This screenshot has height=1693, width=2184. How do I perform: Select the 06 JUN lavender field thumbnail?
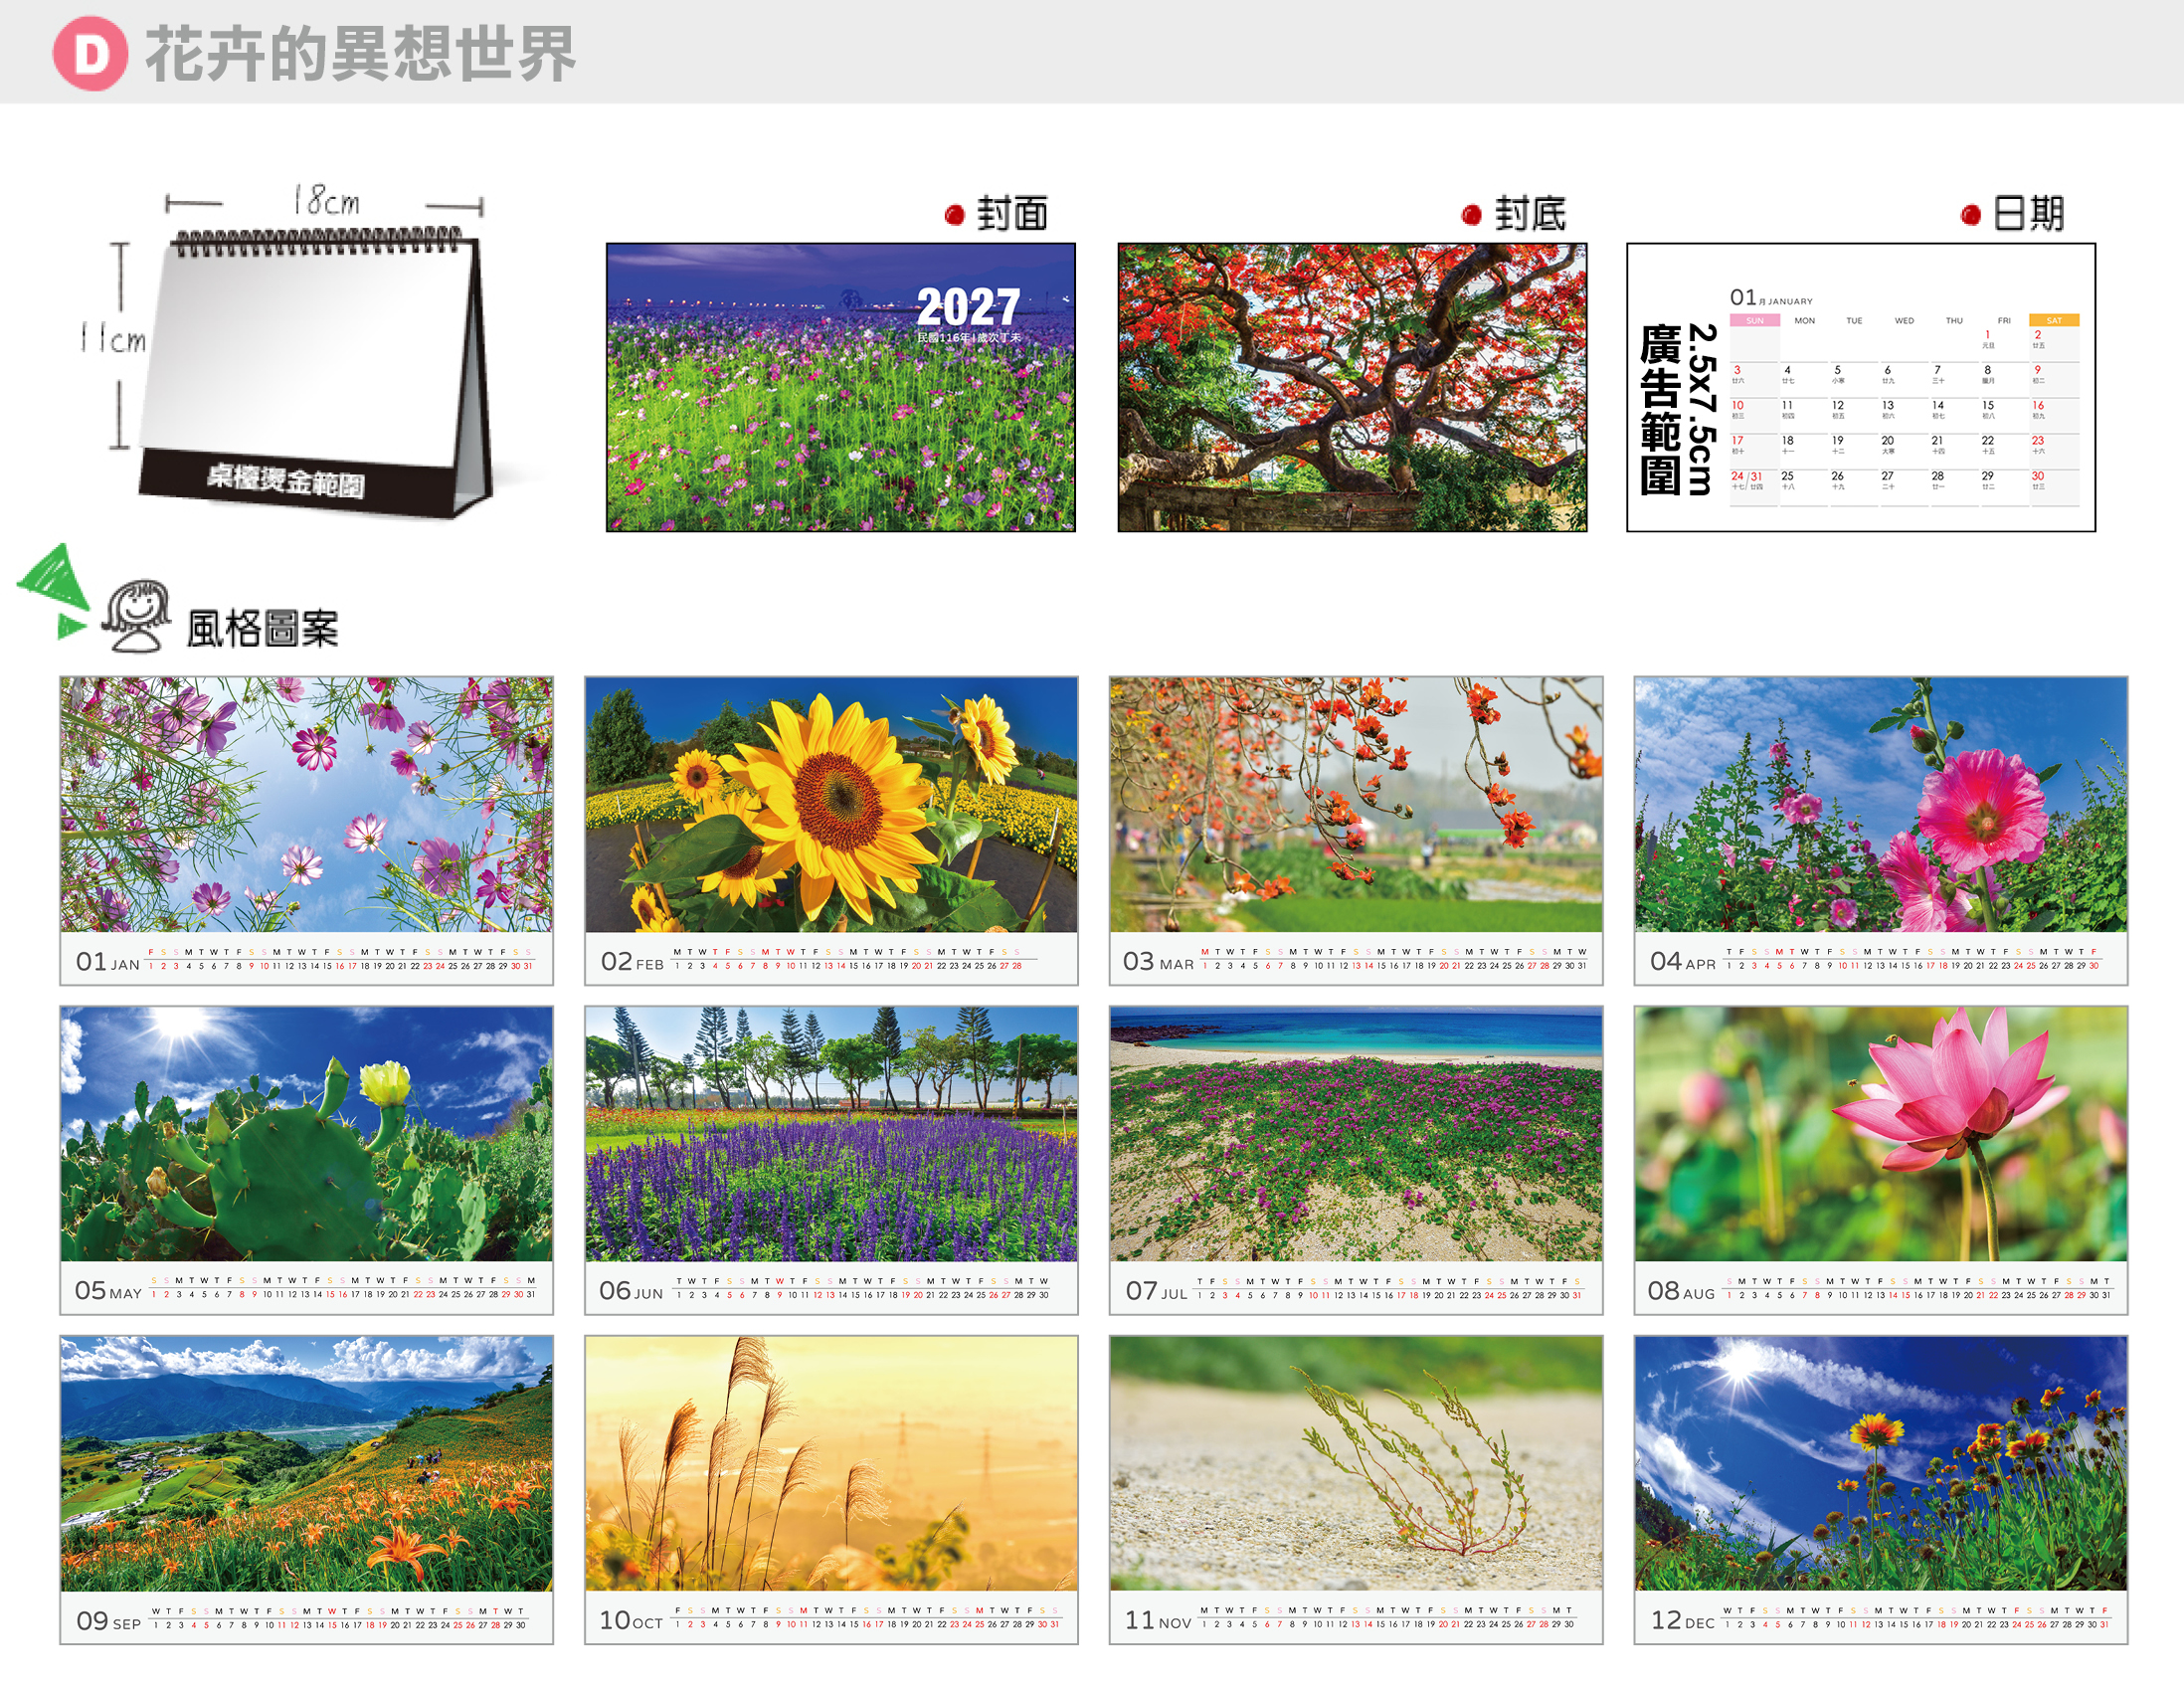click(831, 1160)
